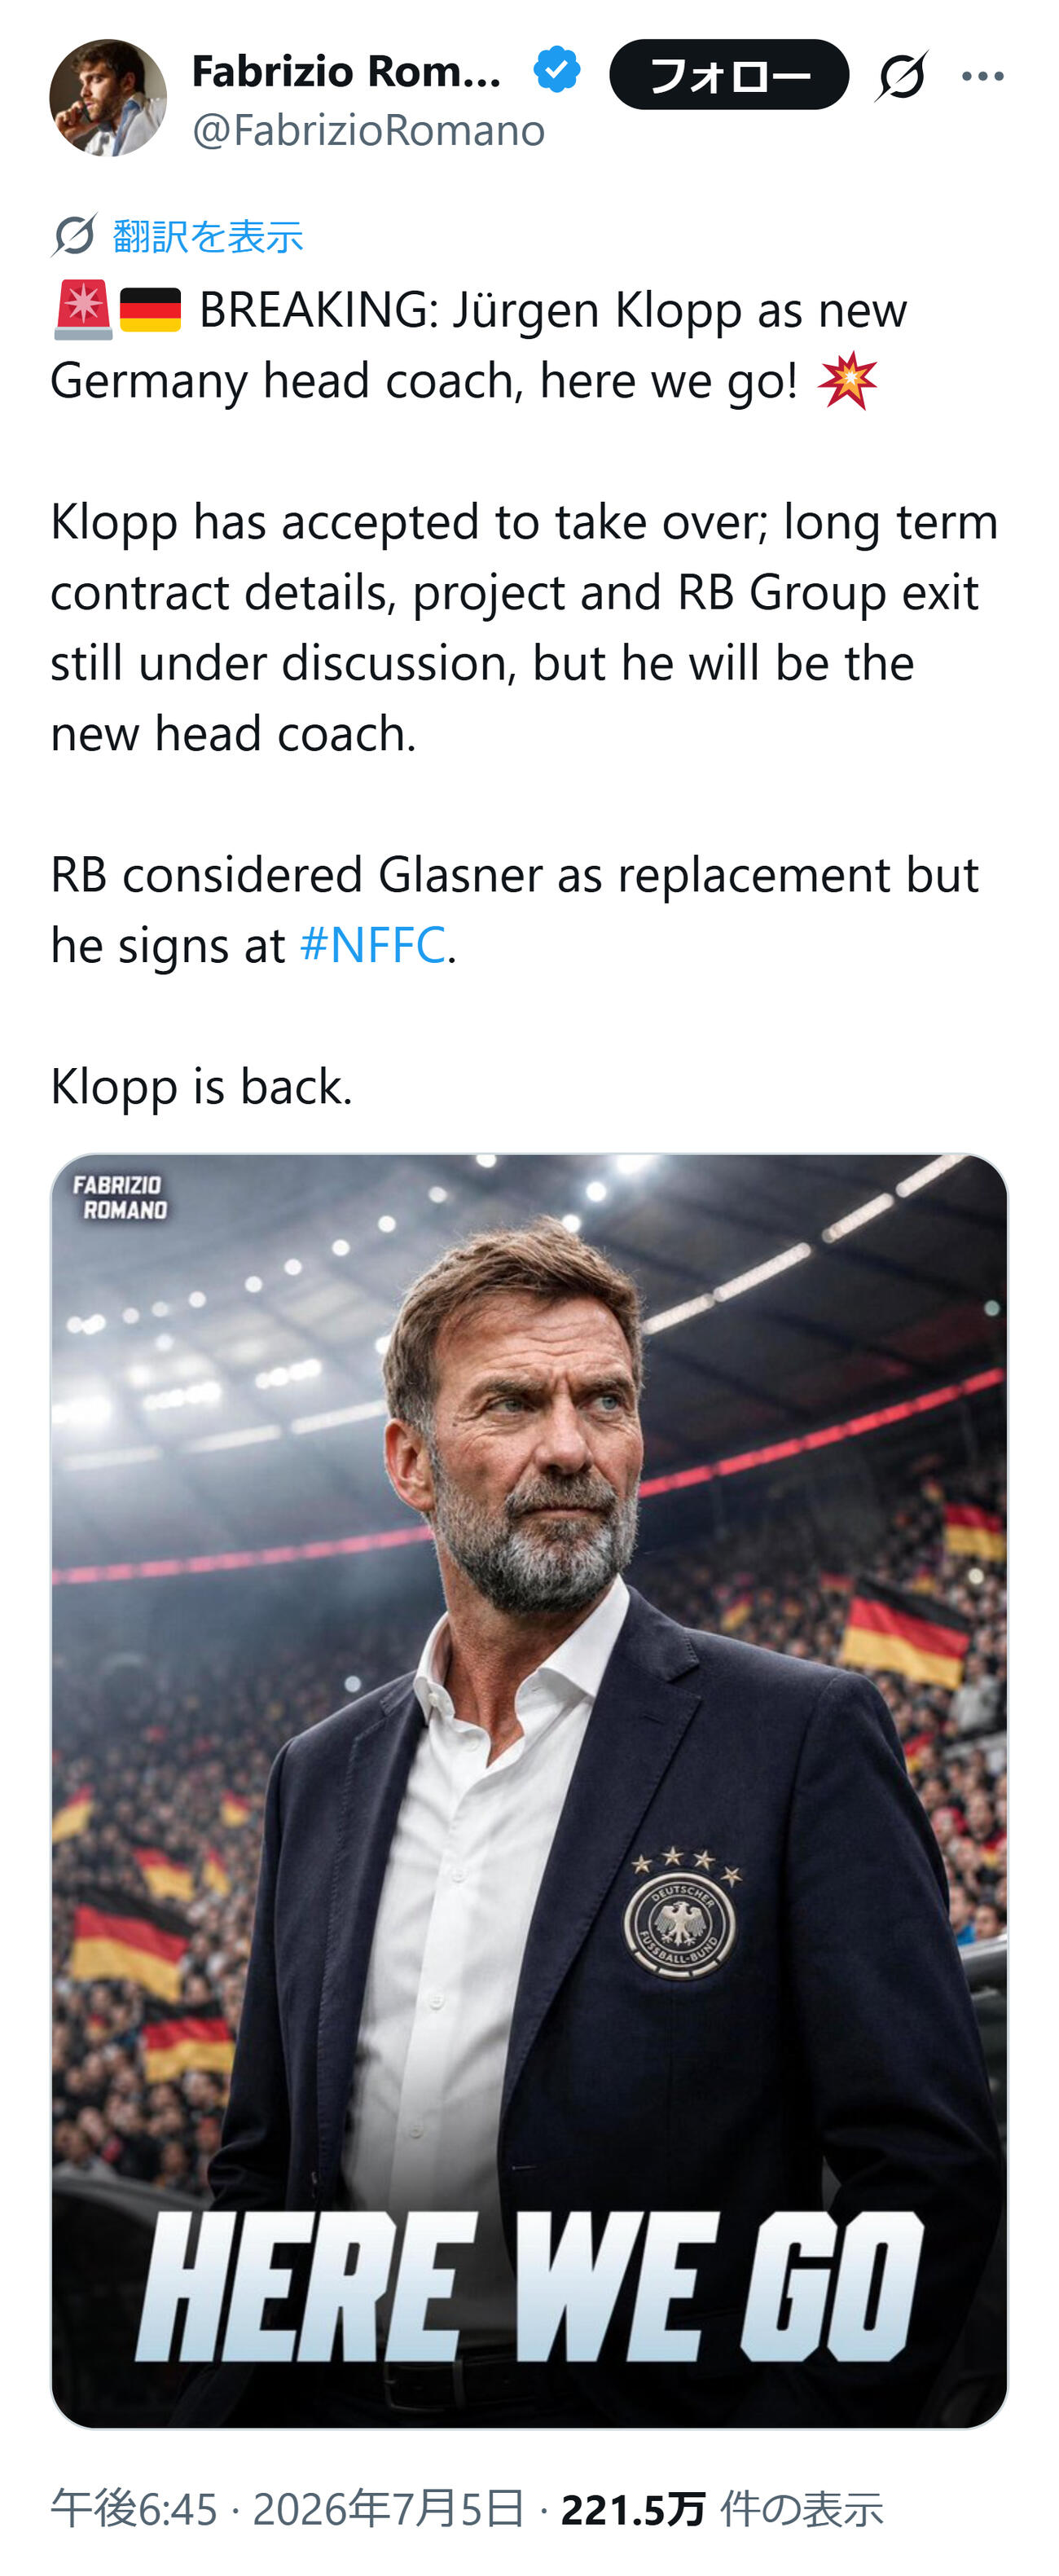Open the Klopp photo attachment
Viewport: 1059px width, 2576px height.
pos(529,1791)
